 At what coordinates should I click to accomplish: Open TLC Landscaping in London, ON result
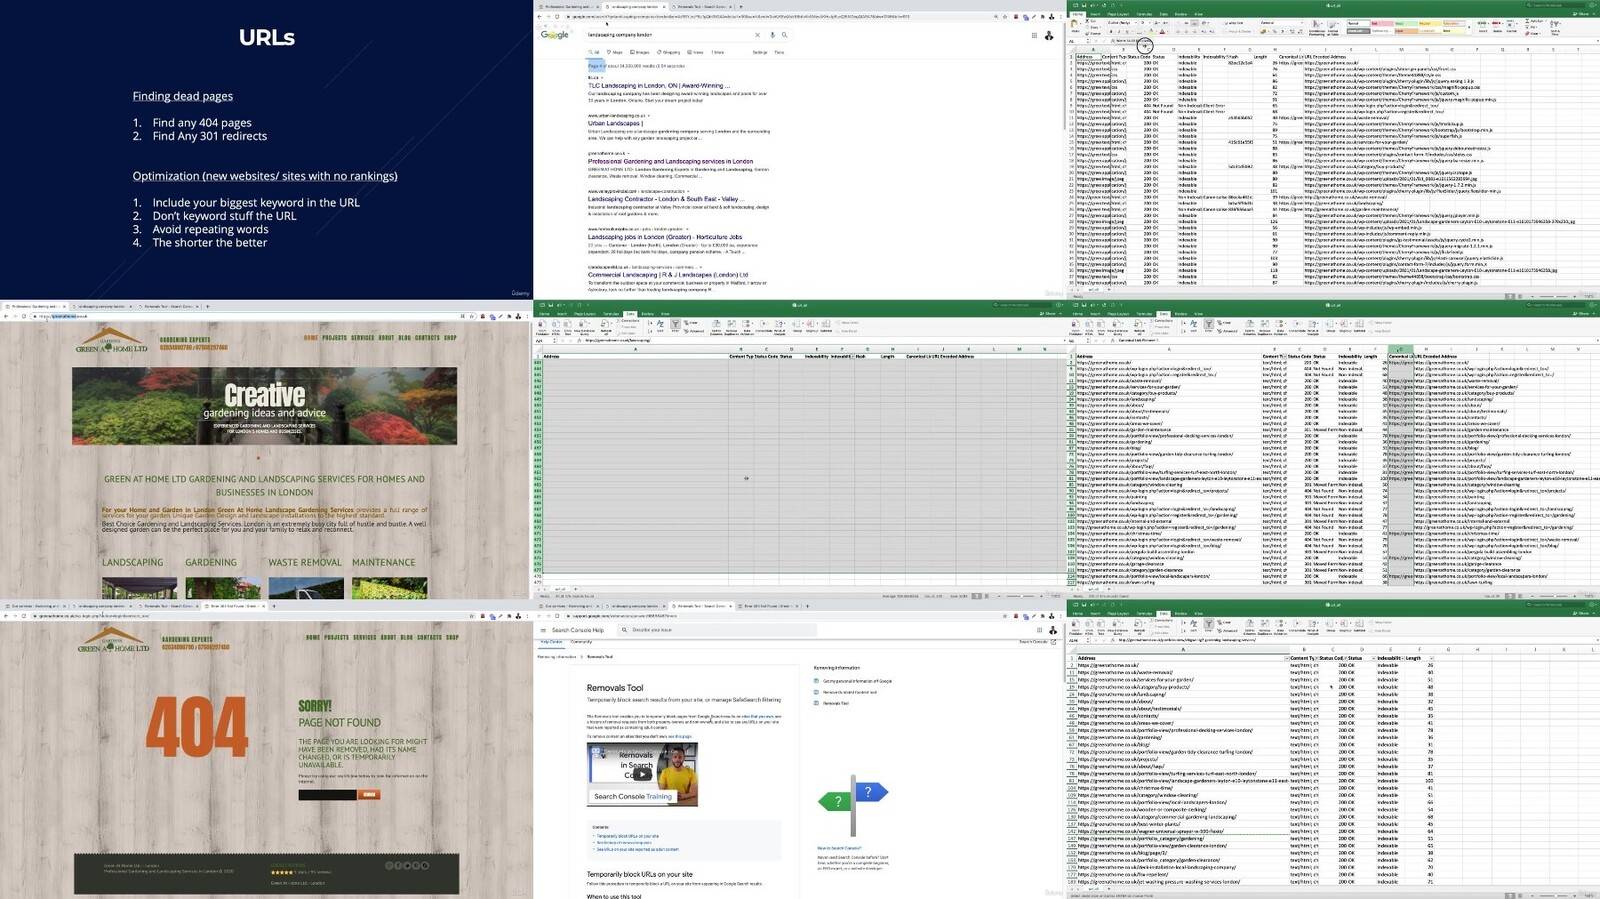(659, 86)
